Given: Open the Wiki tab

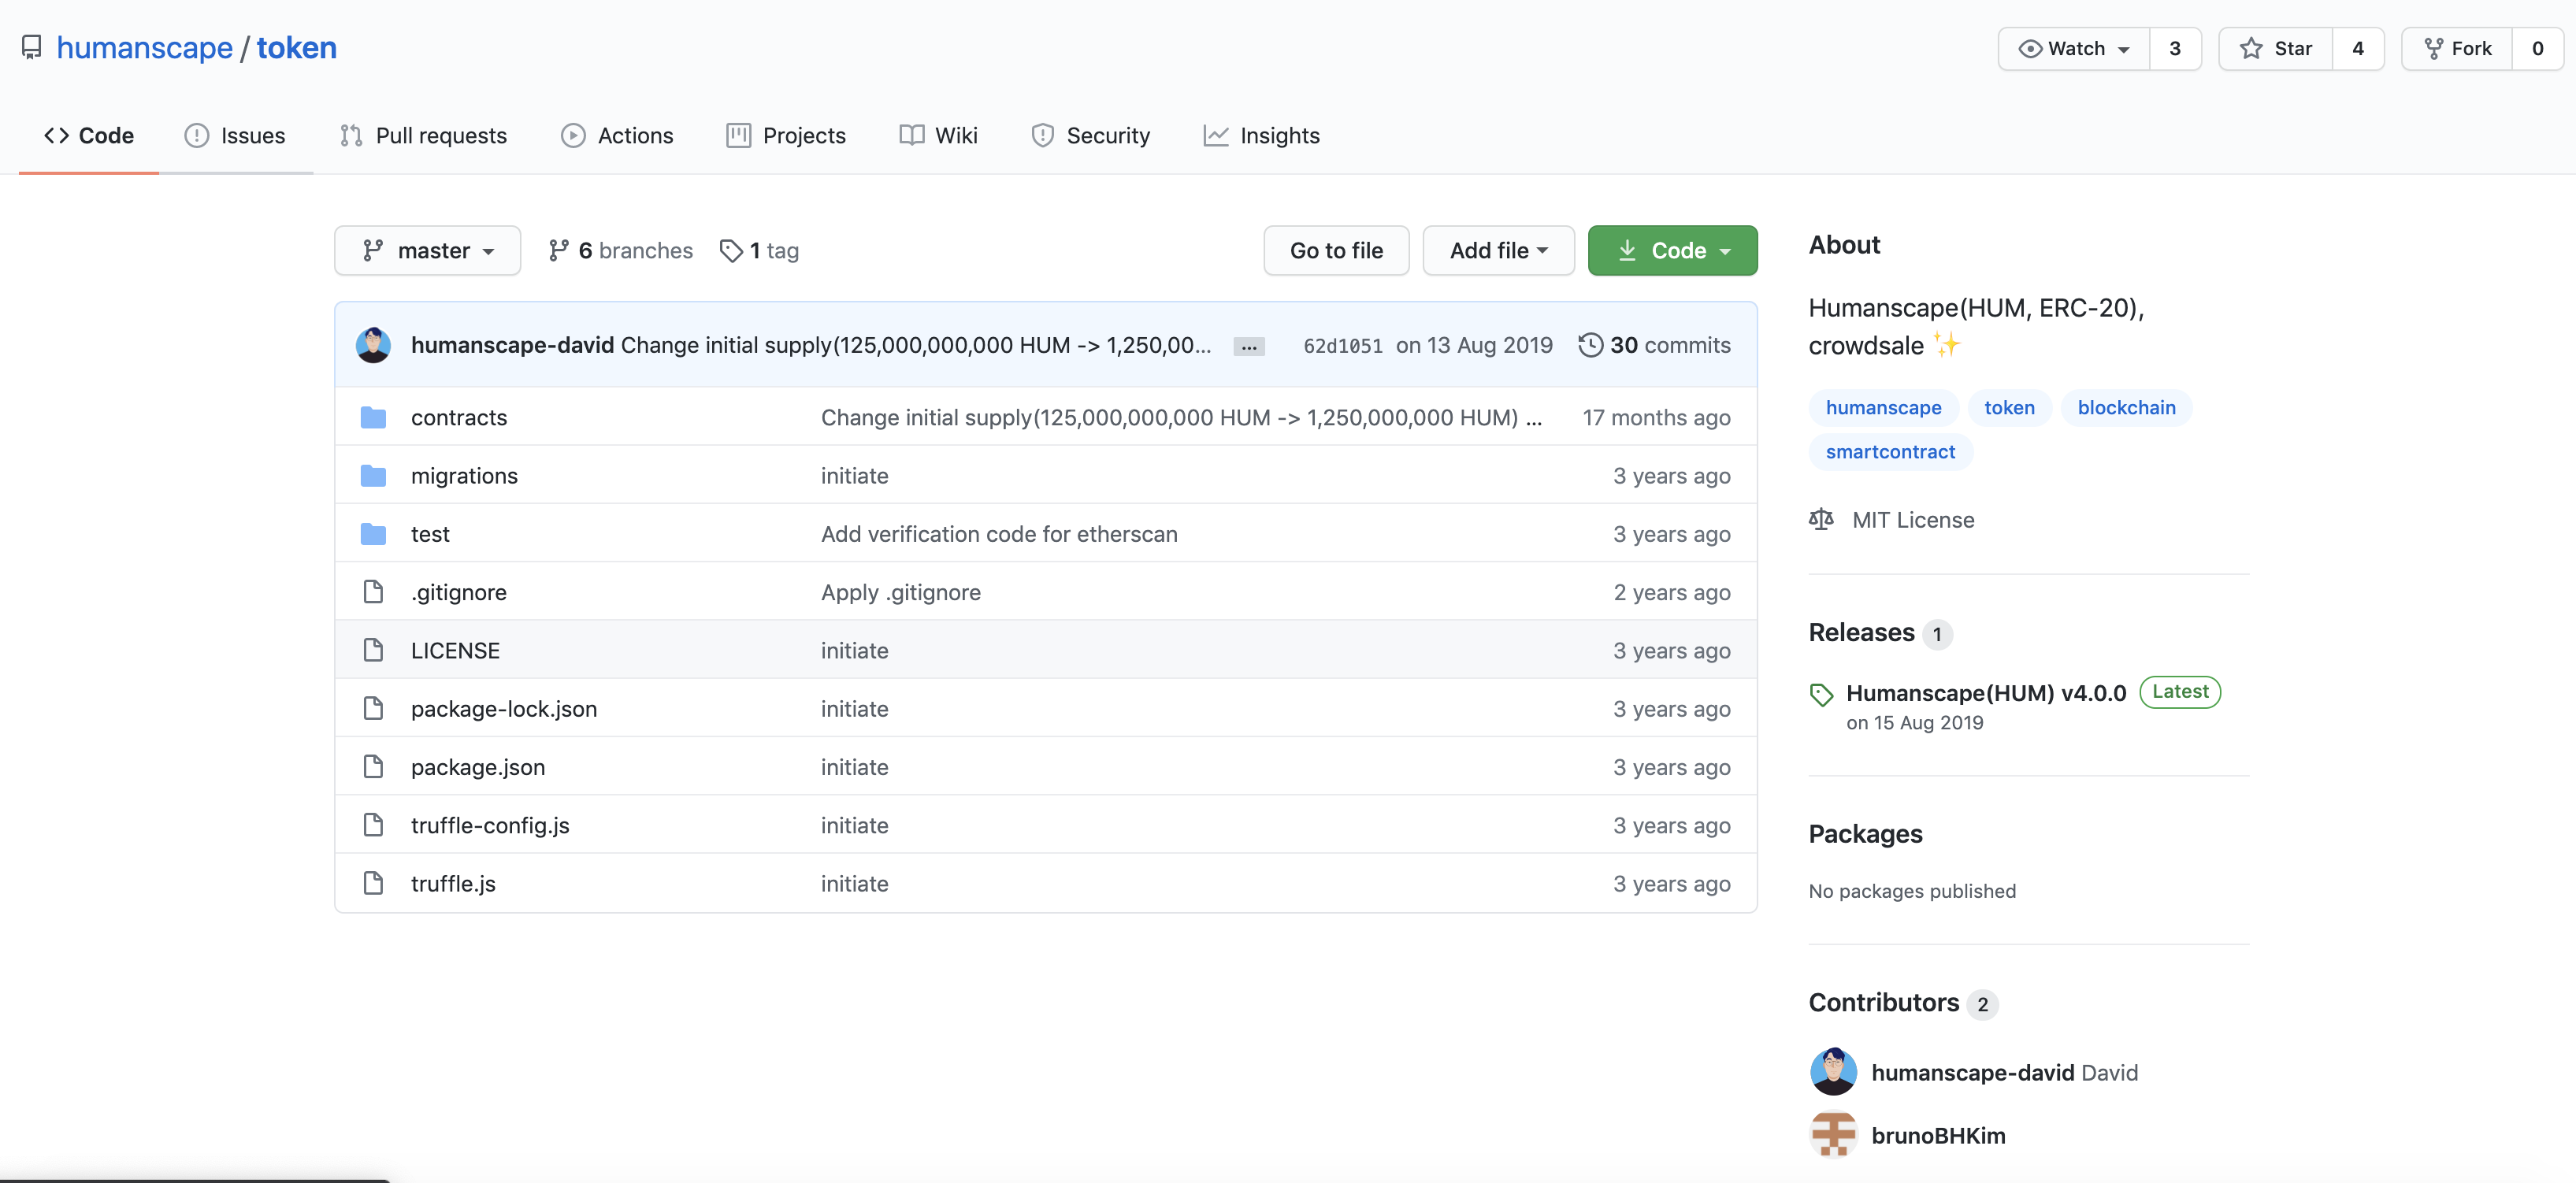Looking at the screenshot, I should pos(938,135).
